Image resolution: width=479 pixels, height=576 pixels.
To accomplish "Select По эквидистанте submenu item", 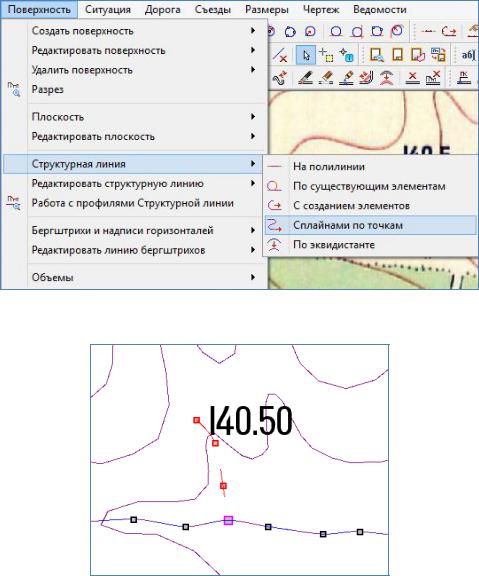I will click(370, 245).
